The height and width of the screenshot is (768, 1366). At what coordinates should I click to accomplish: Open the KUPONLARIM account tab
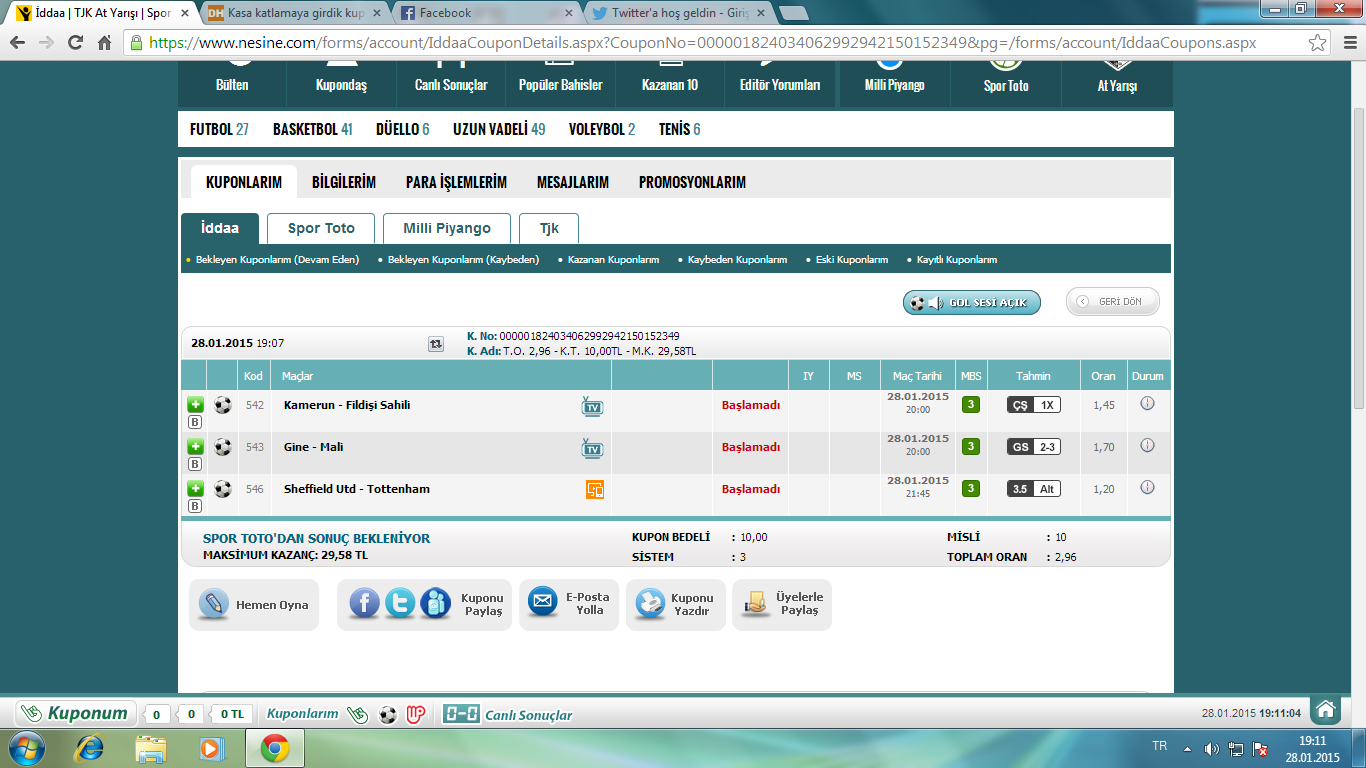[244, 182]
